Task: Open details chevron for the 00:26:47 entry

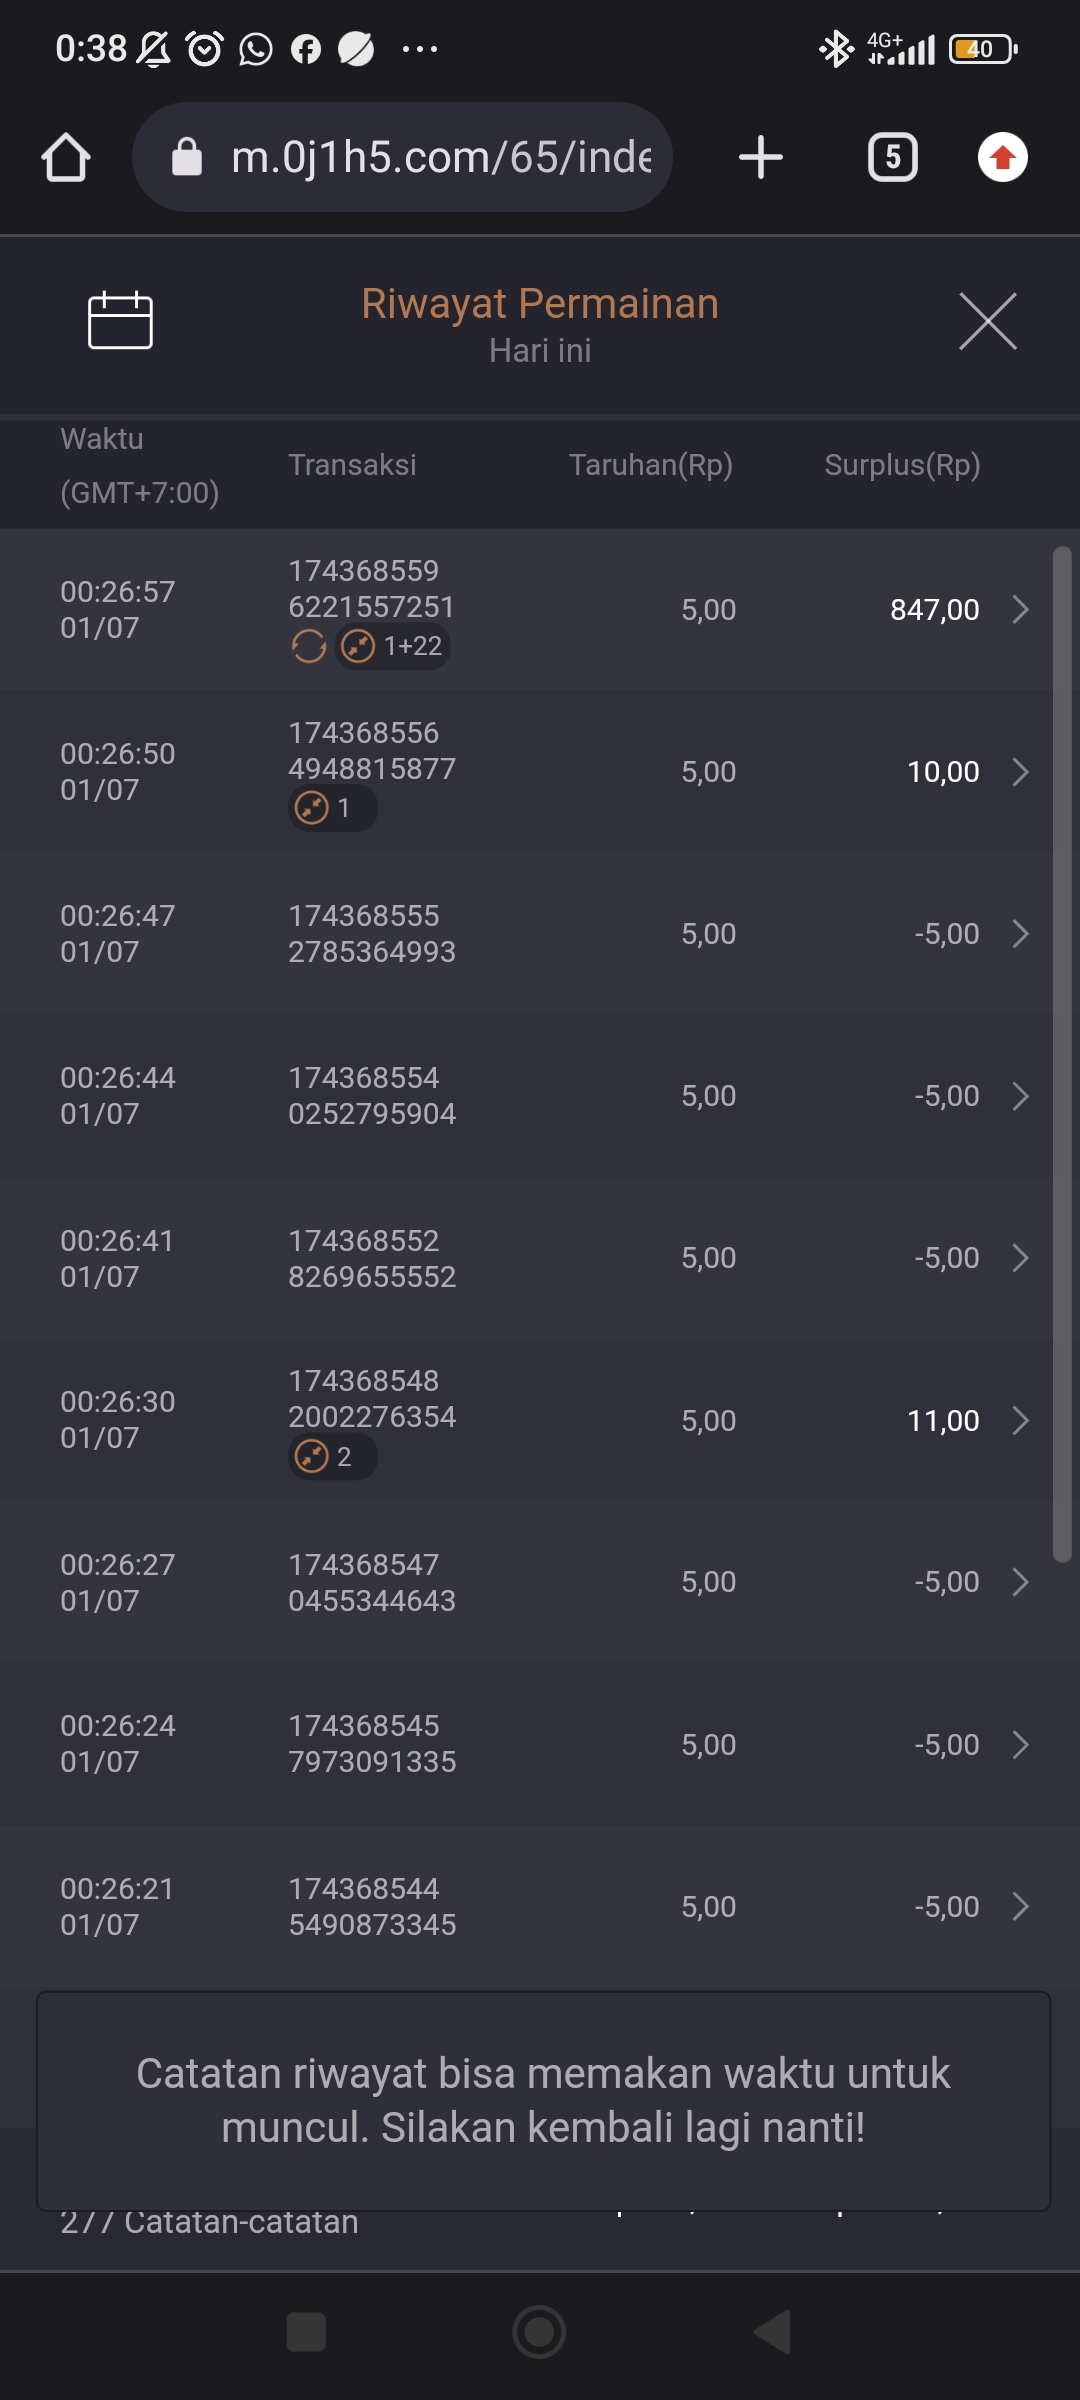Action: click(x=1020, y=934)
